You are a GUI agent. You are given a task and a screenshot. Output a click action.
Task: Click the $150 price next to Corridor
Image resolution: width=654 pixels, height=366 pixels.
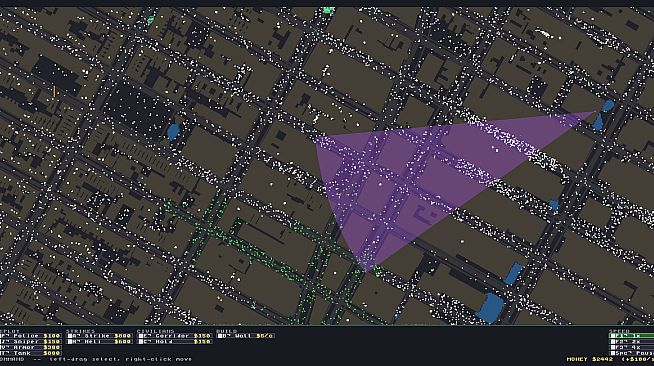202,336
